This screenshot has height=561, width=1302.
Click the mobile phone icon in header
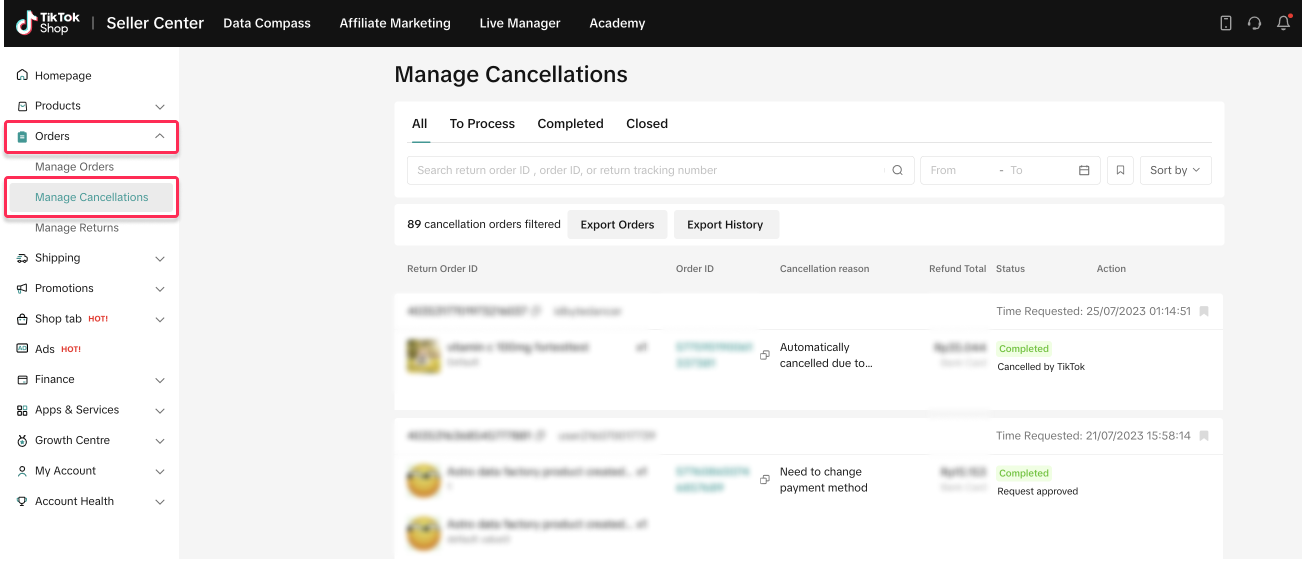click(1226, 23)
